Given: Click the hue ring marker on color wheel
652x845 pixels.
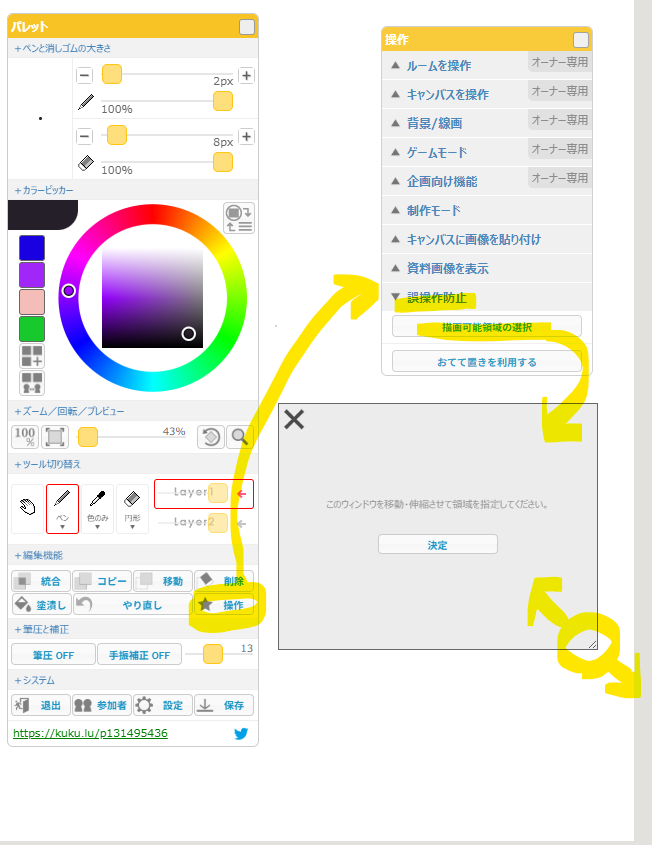Looking at the screenshot, I should (68, 291).
